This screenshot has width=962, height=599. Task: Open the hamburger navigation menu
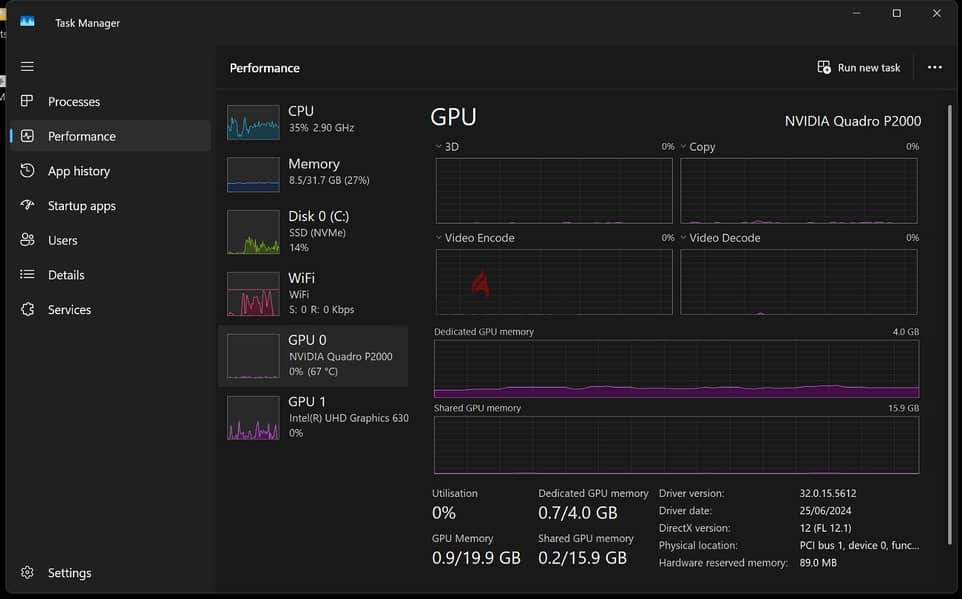27,66
